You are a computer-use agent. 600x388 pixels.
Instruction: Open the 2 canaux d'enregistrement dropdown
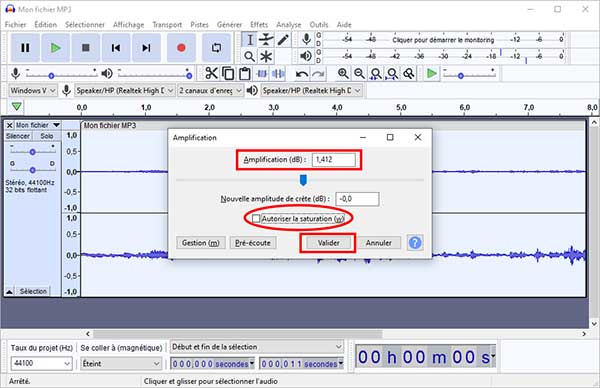pos(210,91)
